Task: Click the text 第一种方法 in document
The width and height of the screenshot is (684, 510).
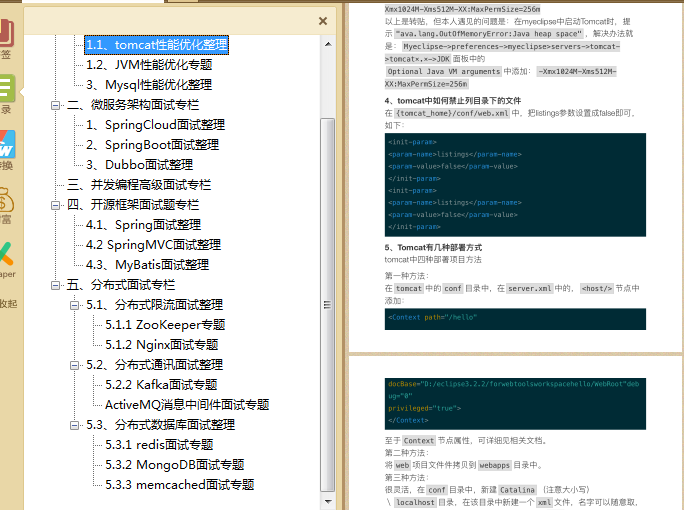Action: pos(407,276)
